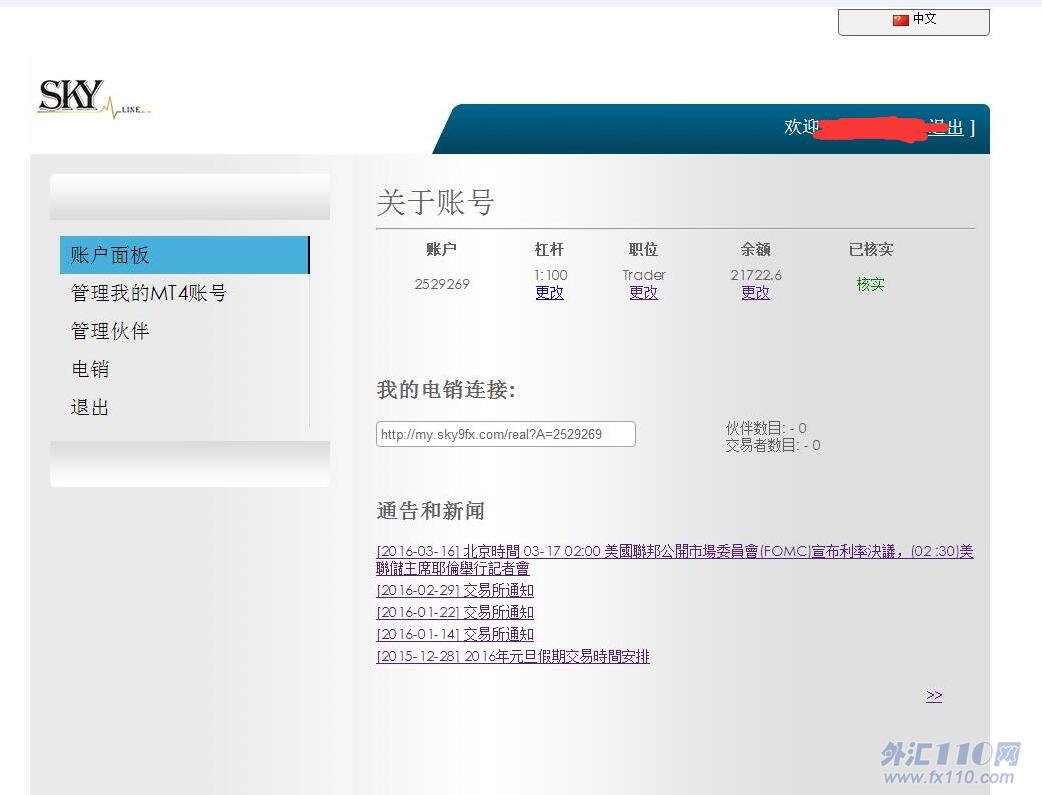Open the 2016-01-14 交易所通知 notice
This screenshot has width=1042, height=795.
[x=455, y=634]
